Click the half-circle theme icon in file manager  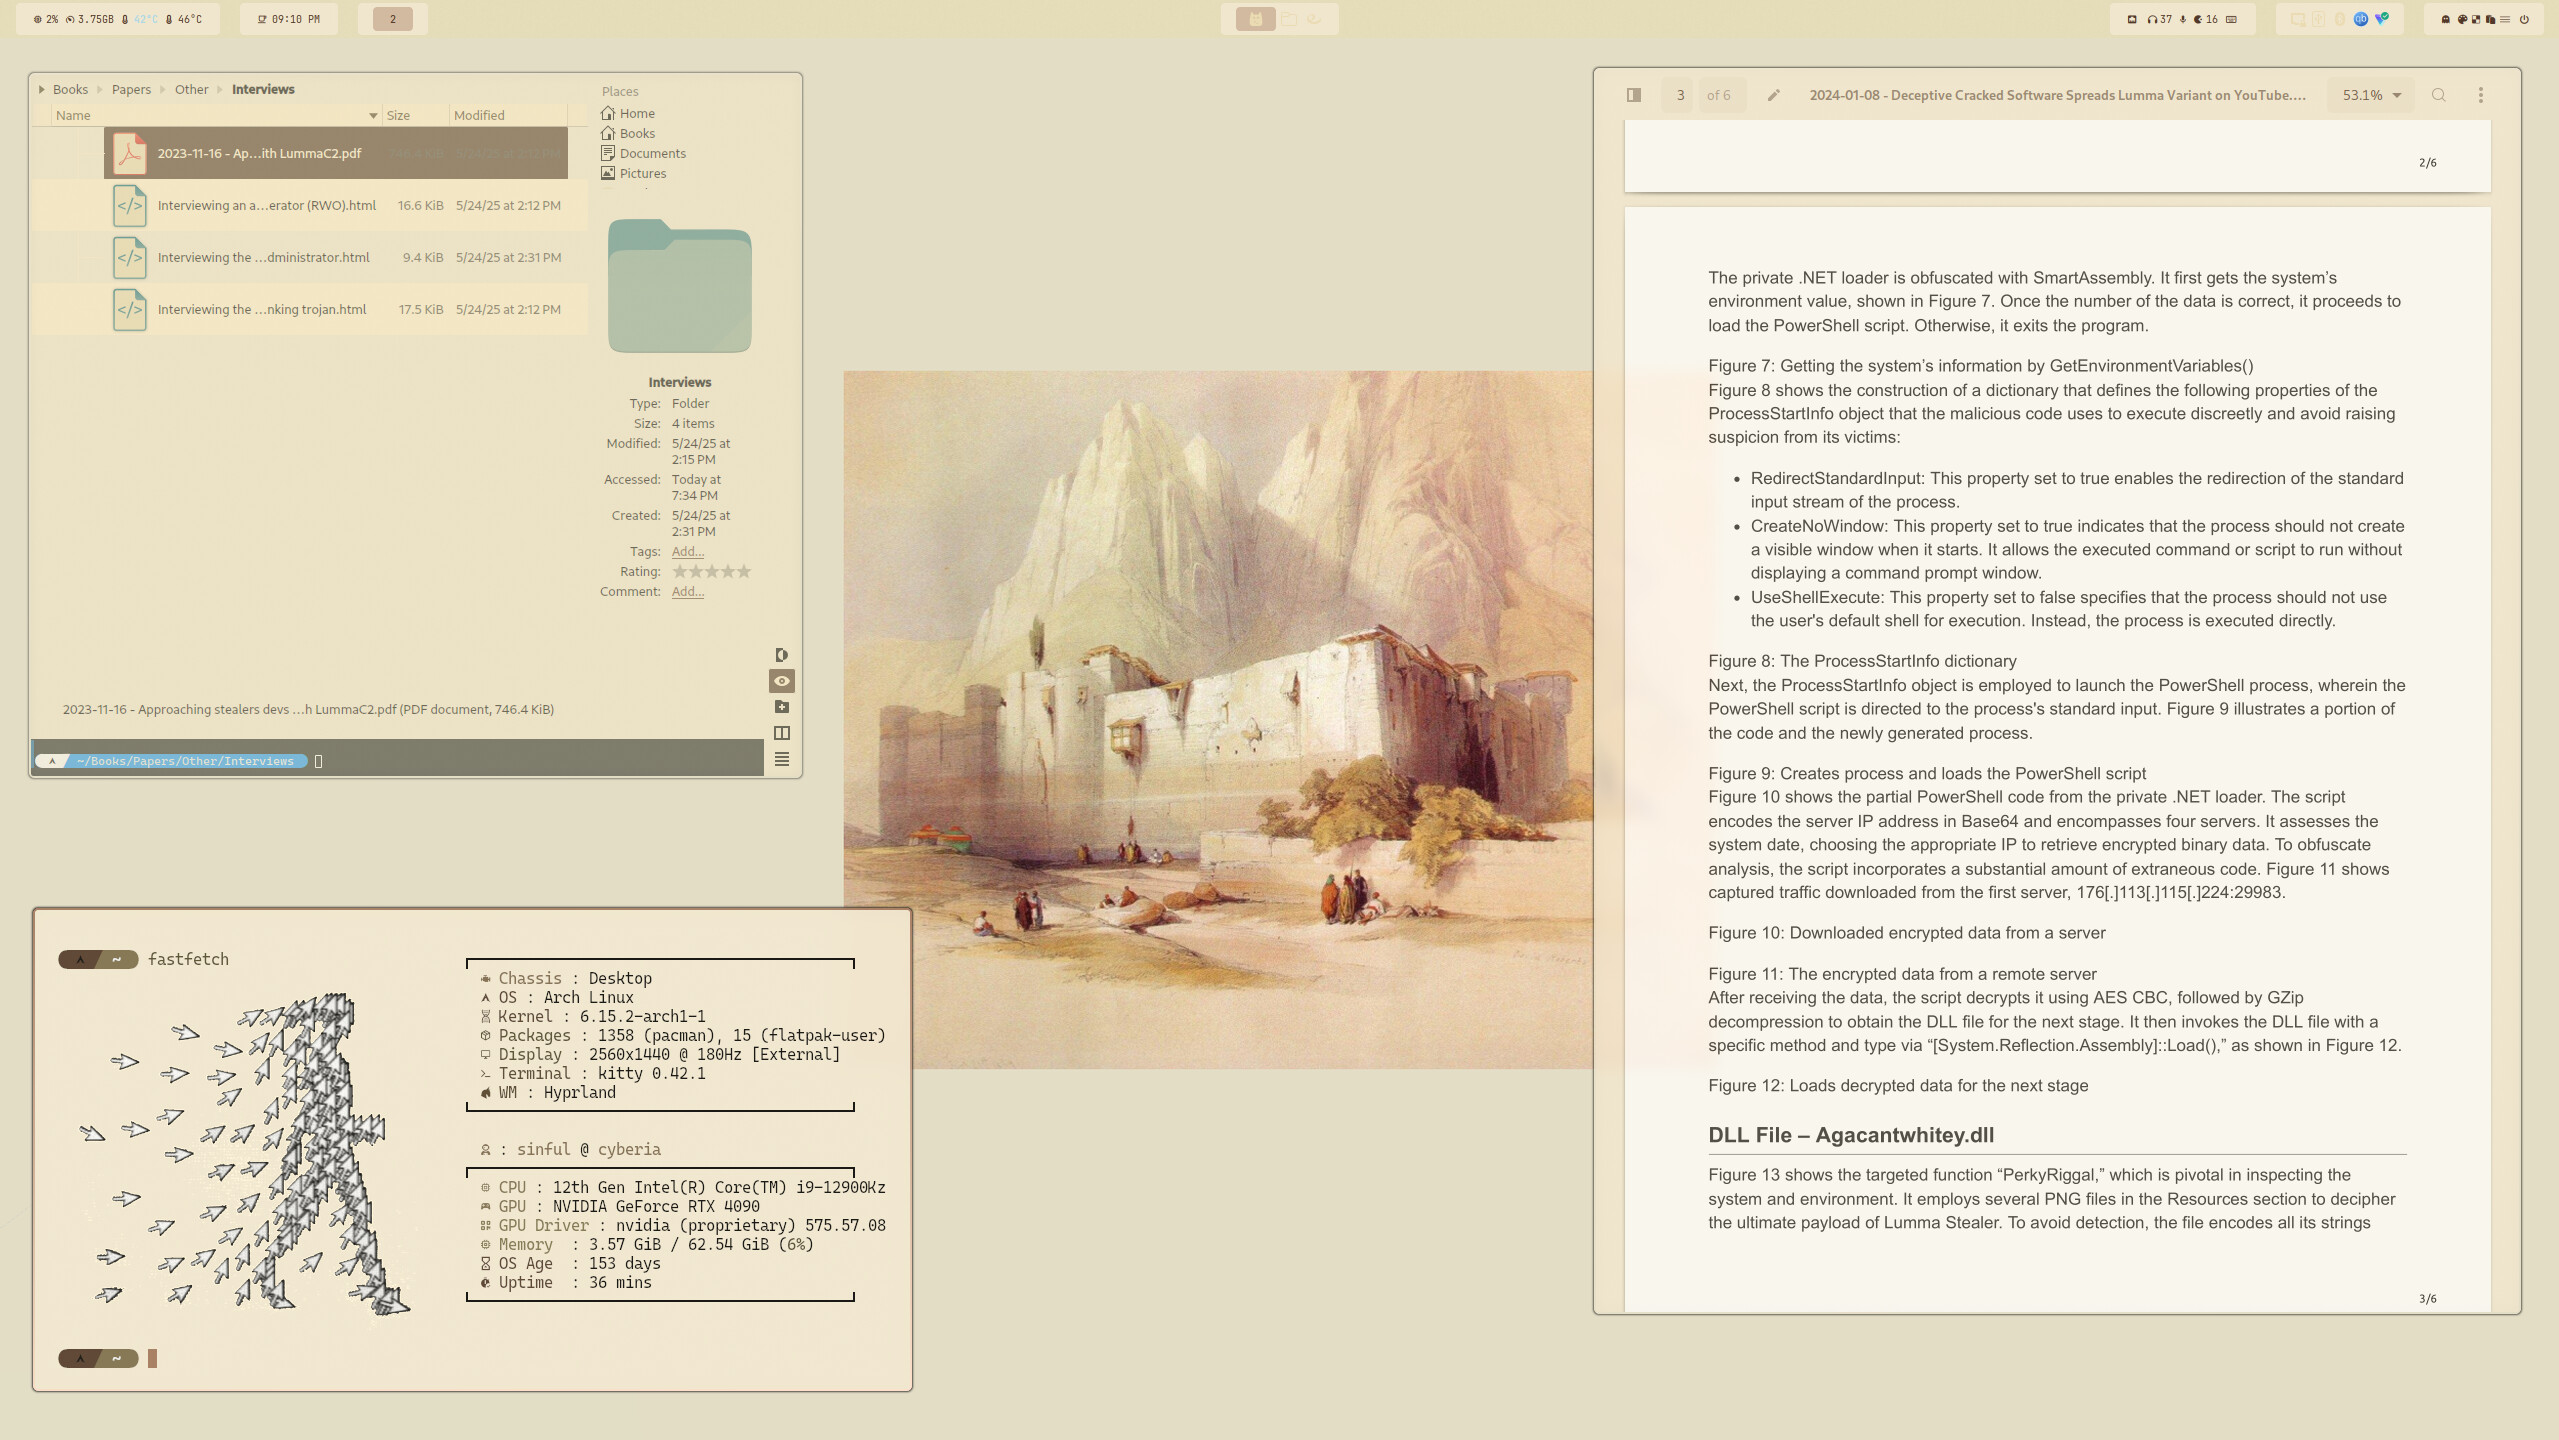click(x=782, y=655)
